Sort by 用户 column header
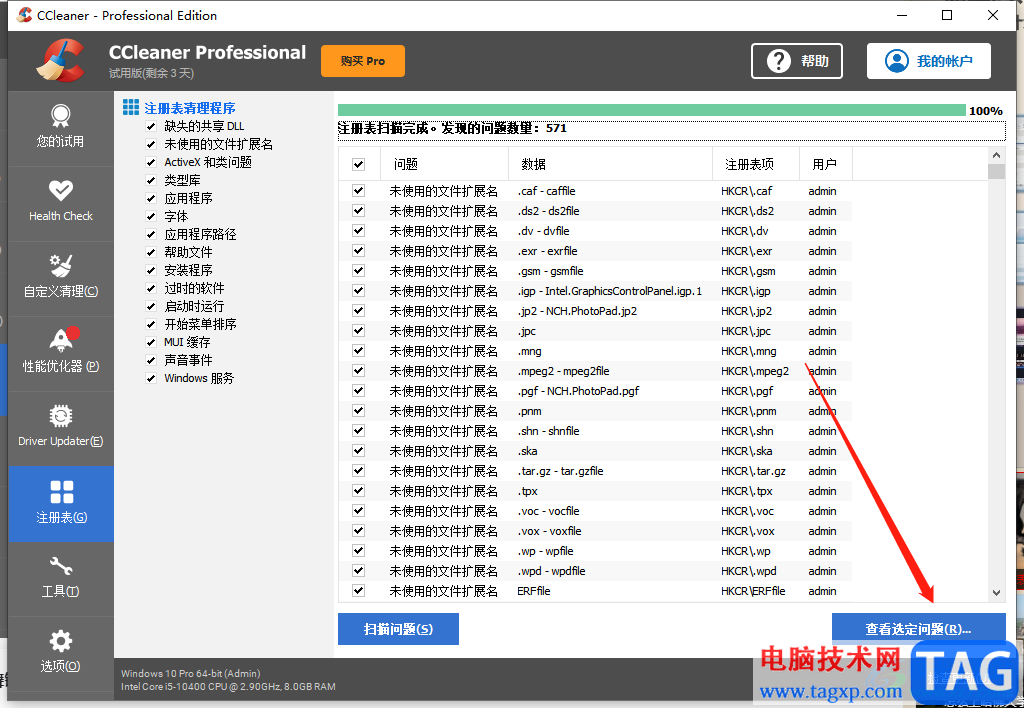Screen dimensions: 1024x708 (x=825, y=164)
